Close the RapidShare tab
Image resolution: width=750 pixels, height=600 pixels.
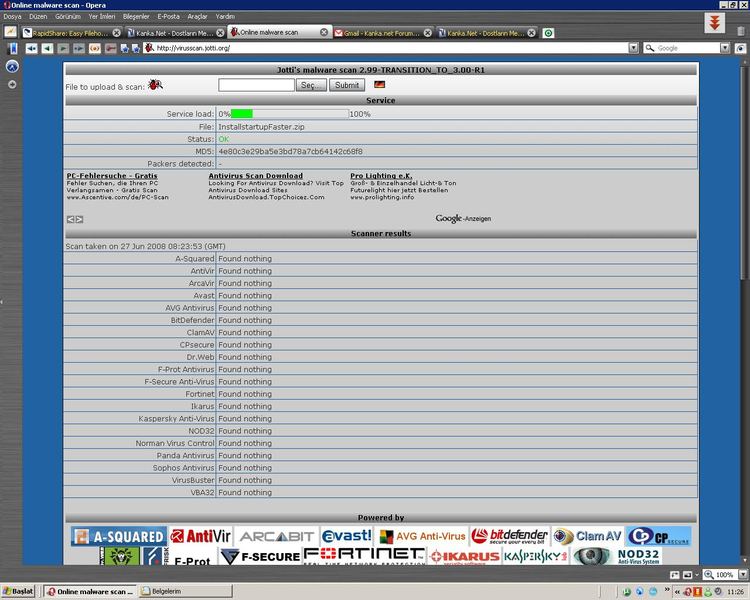(117, 33)
